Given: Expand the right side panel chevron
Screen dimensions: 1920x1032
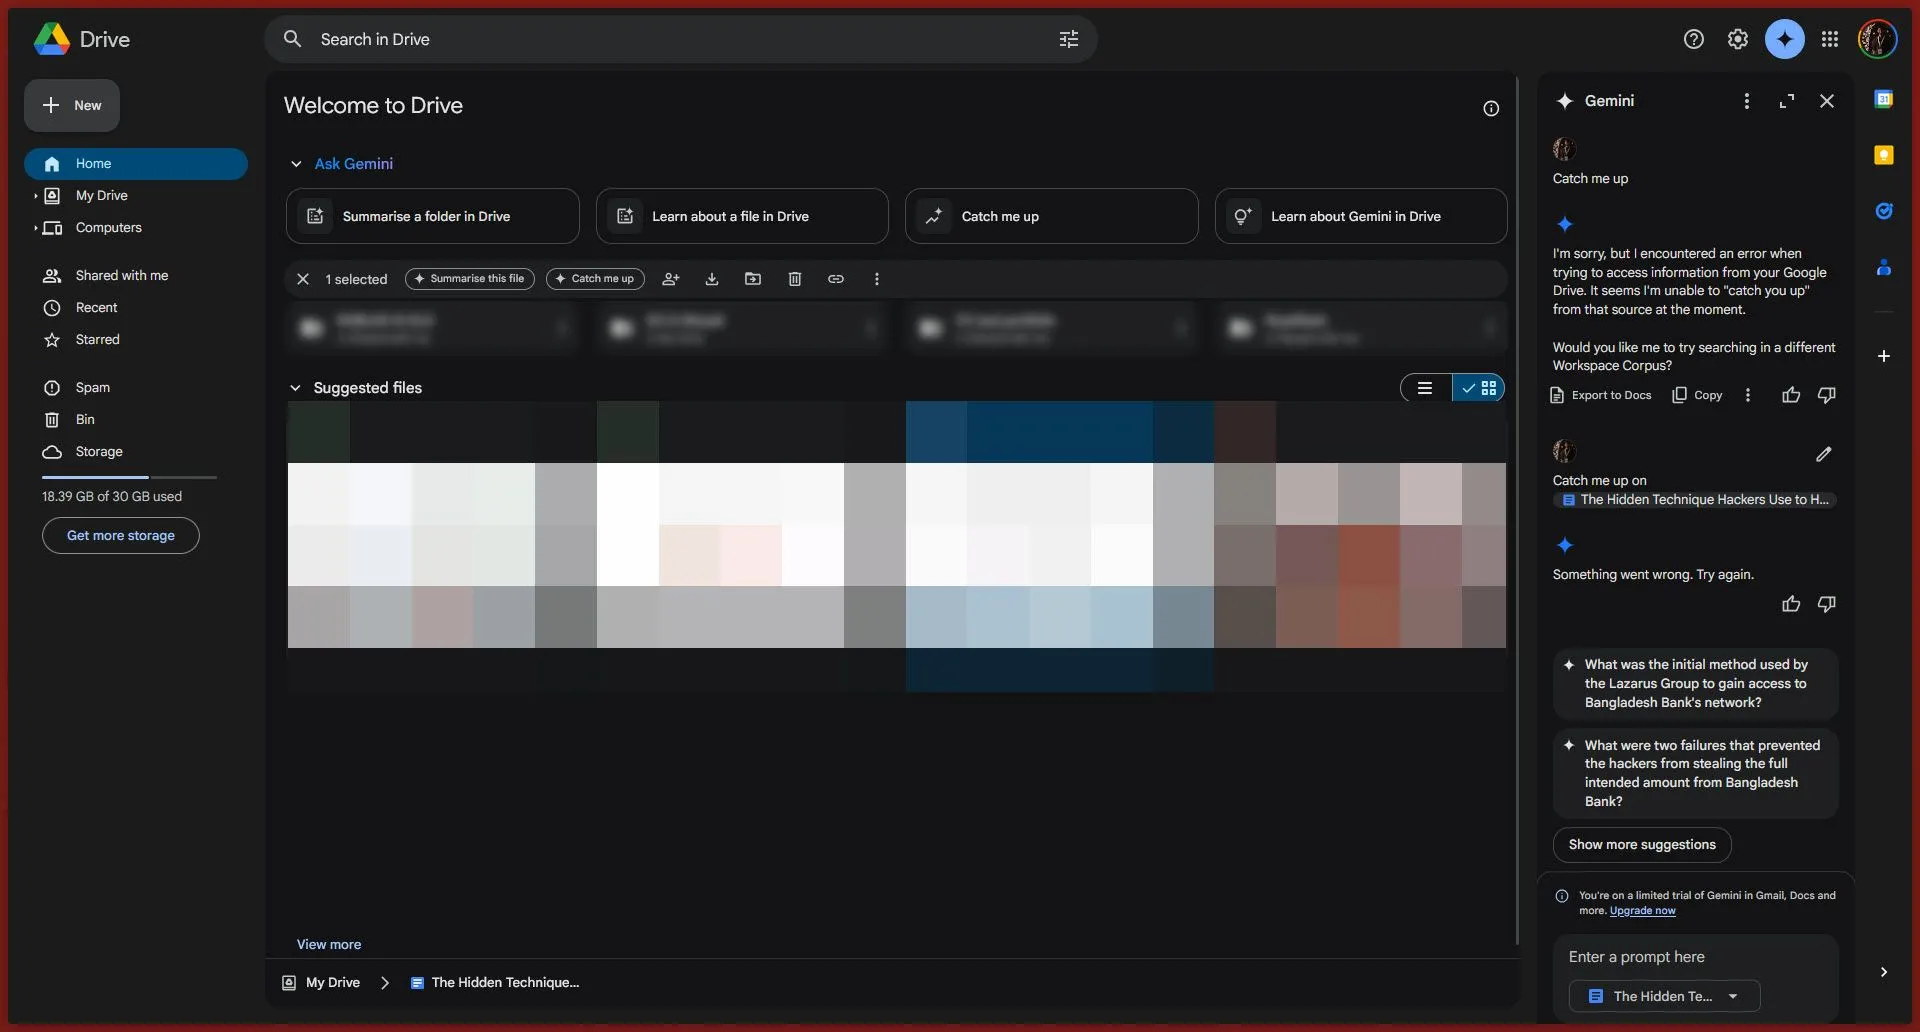Looking at the screenshot, I should (1884, 971).
